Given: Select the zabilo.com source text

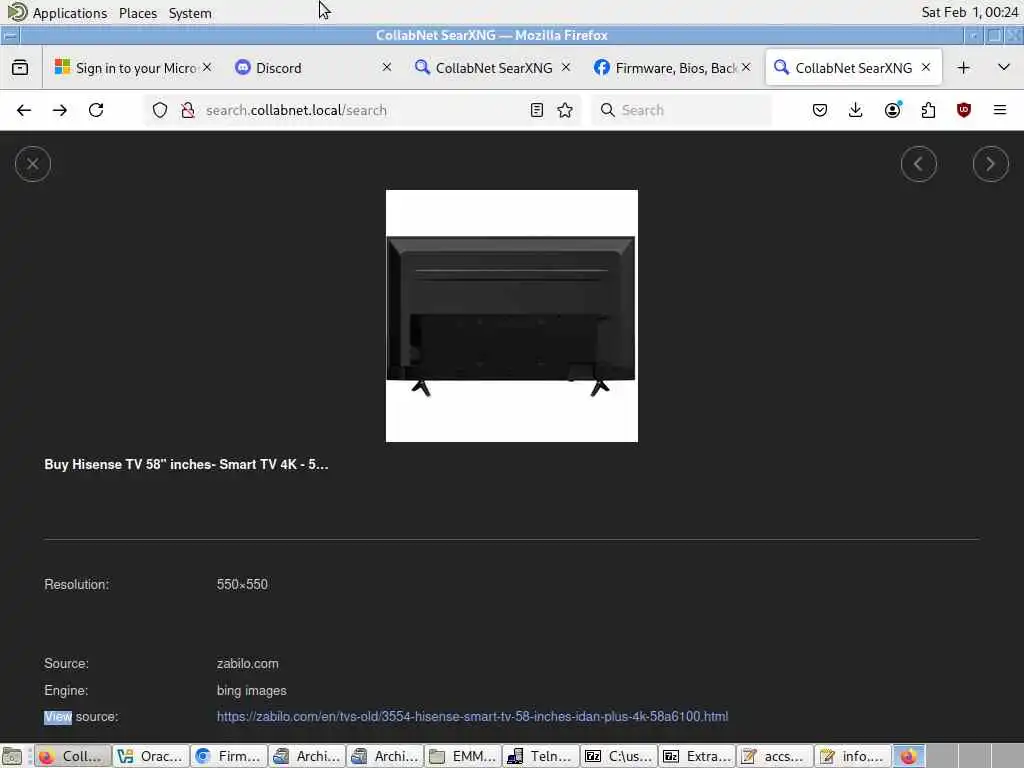Looking at the screenshot, I should click(x=248, y=664).
